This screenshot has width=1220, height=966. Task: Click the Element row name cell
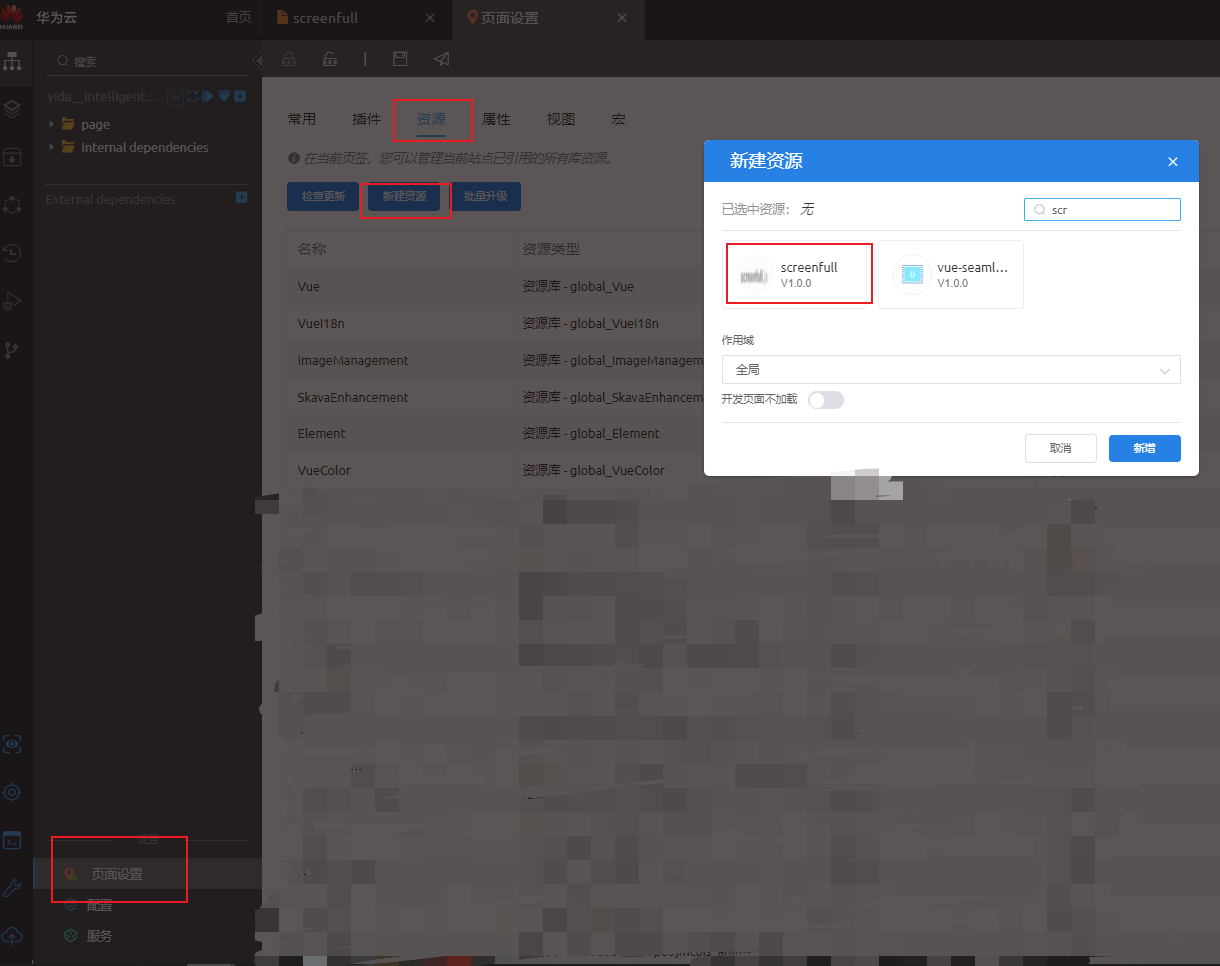[400, 433]
